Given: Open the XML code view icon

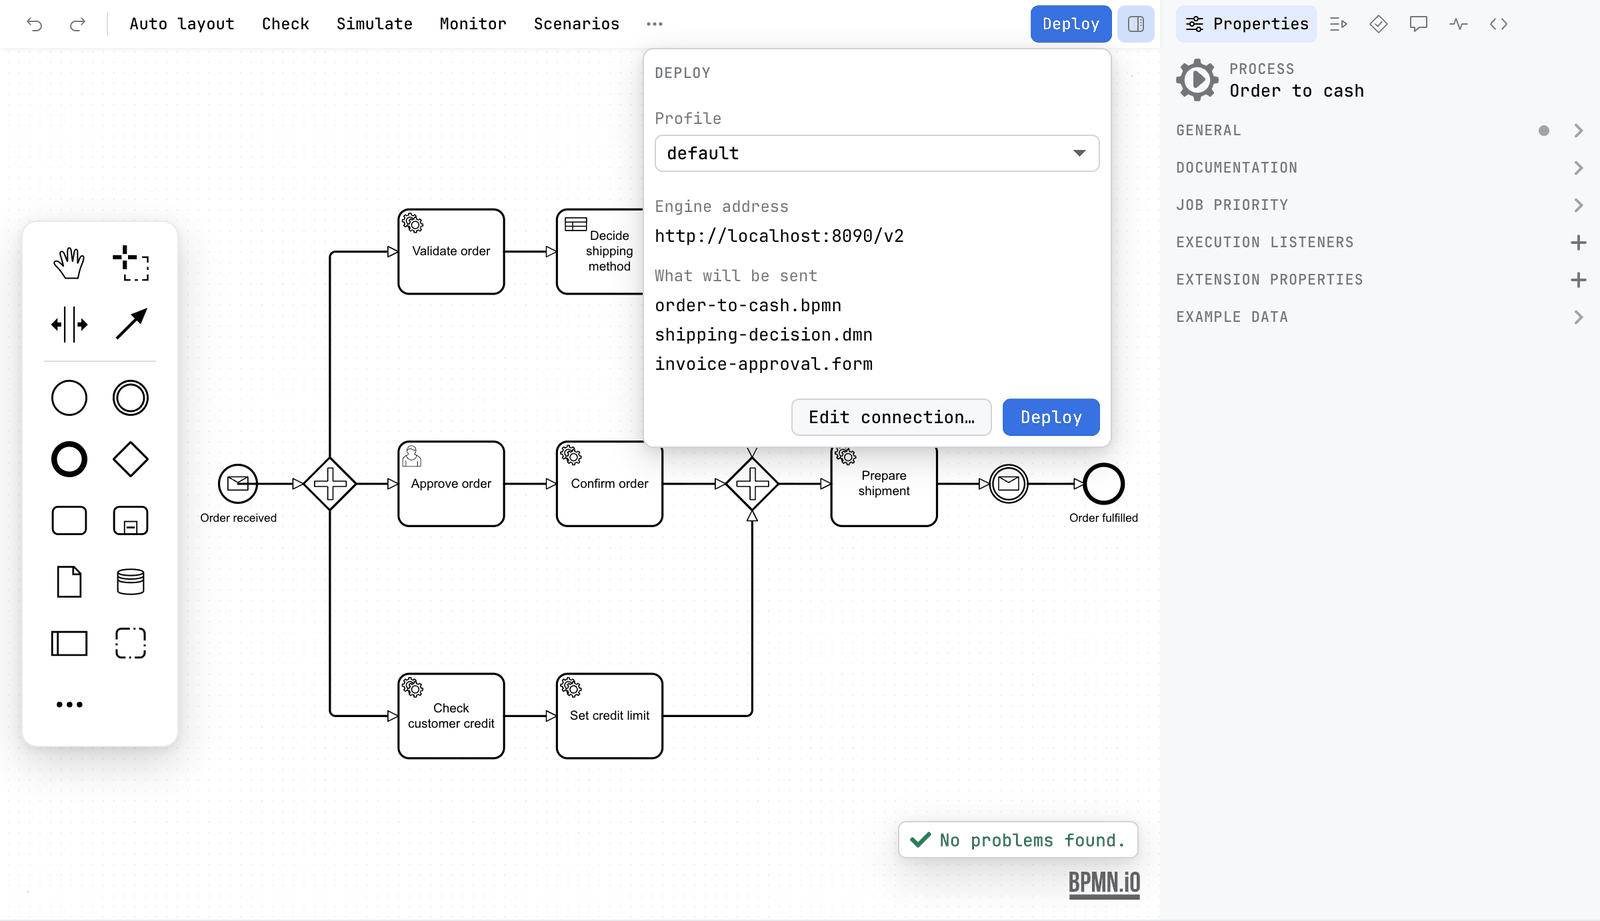Looking at the screenshot, I should pyautogui.click(x=1498, y=24).
